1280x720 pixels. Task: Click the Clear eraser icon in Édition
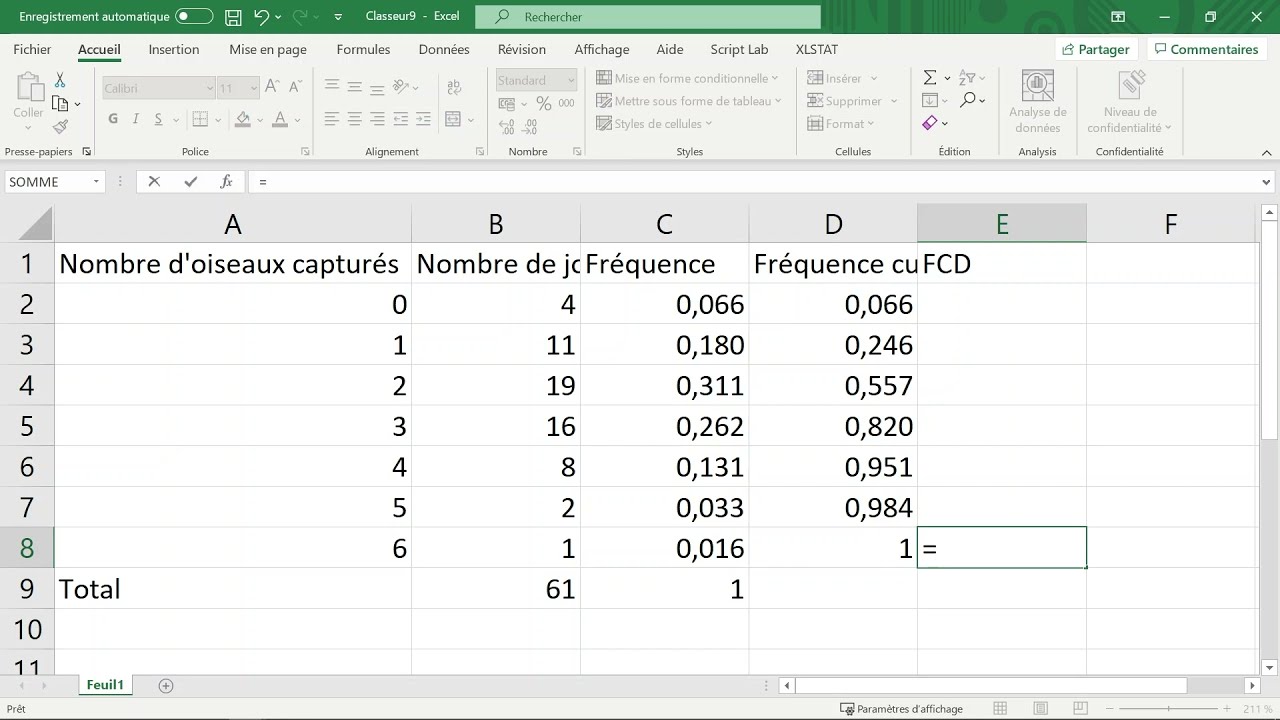pos(930,123)
